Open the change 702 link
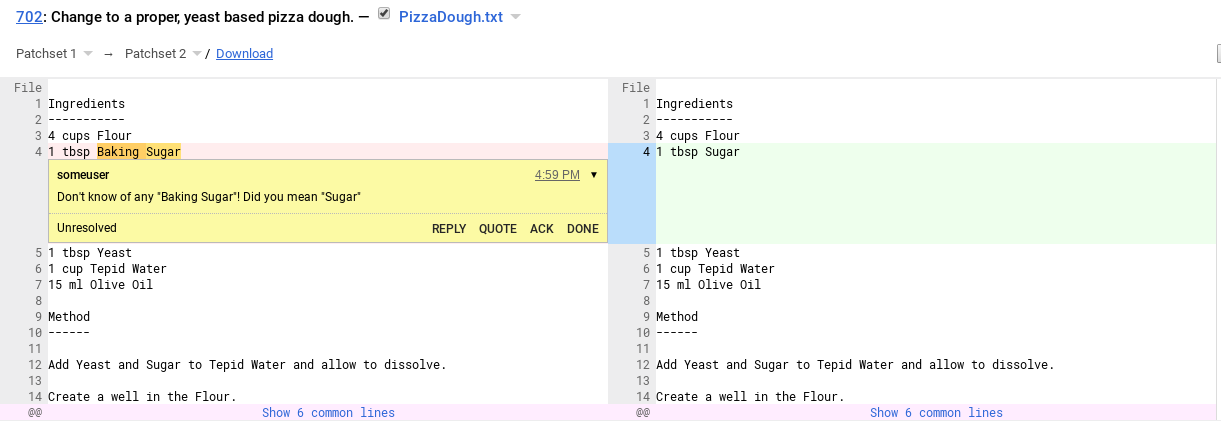This screenshot has height=421, width=1221. (x=29, y=18)
